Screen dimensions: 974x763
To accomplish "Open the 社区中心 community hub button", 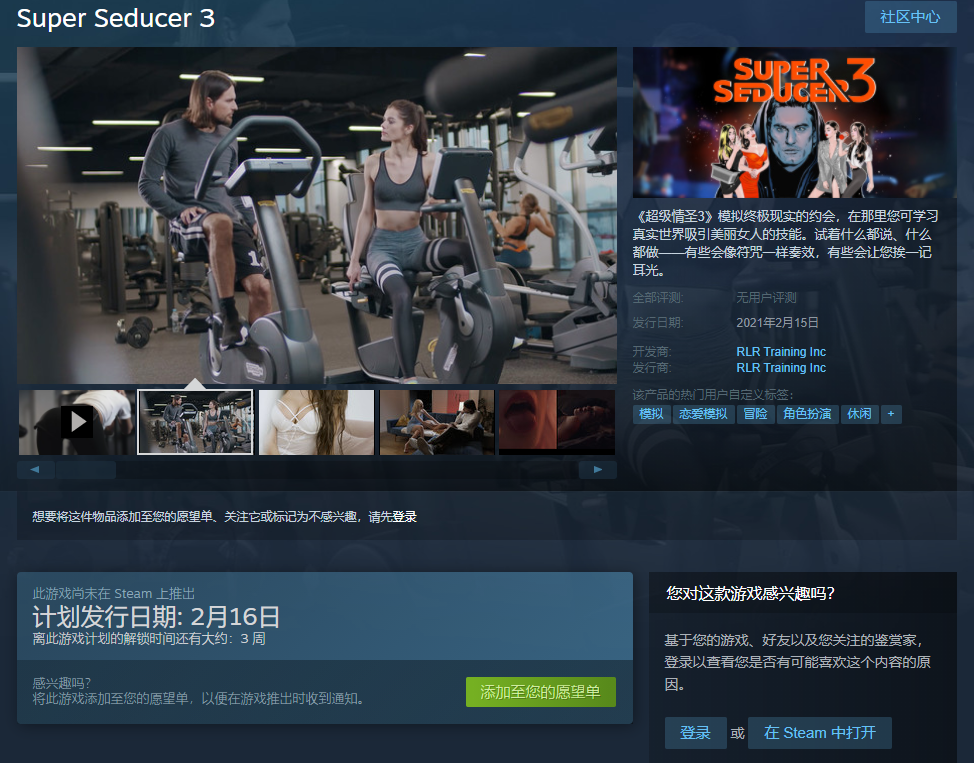I will pyautogui.click(x=910, y=17).
